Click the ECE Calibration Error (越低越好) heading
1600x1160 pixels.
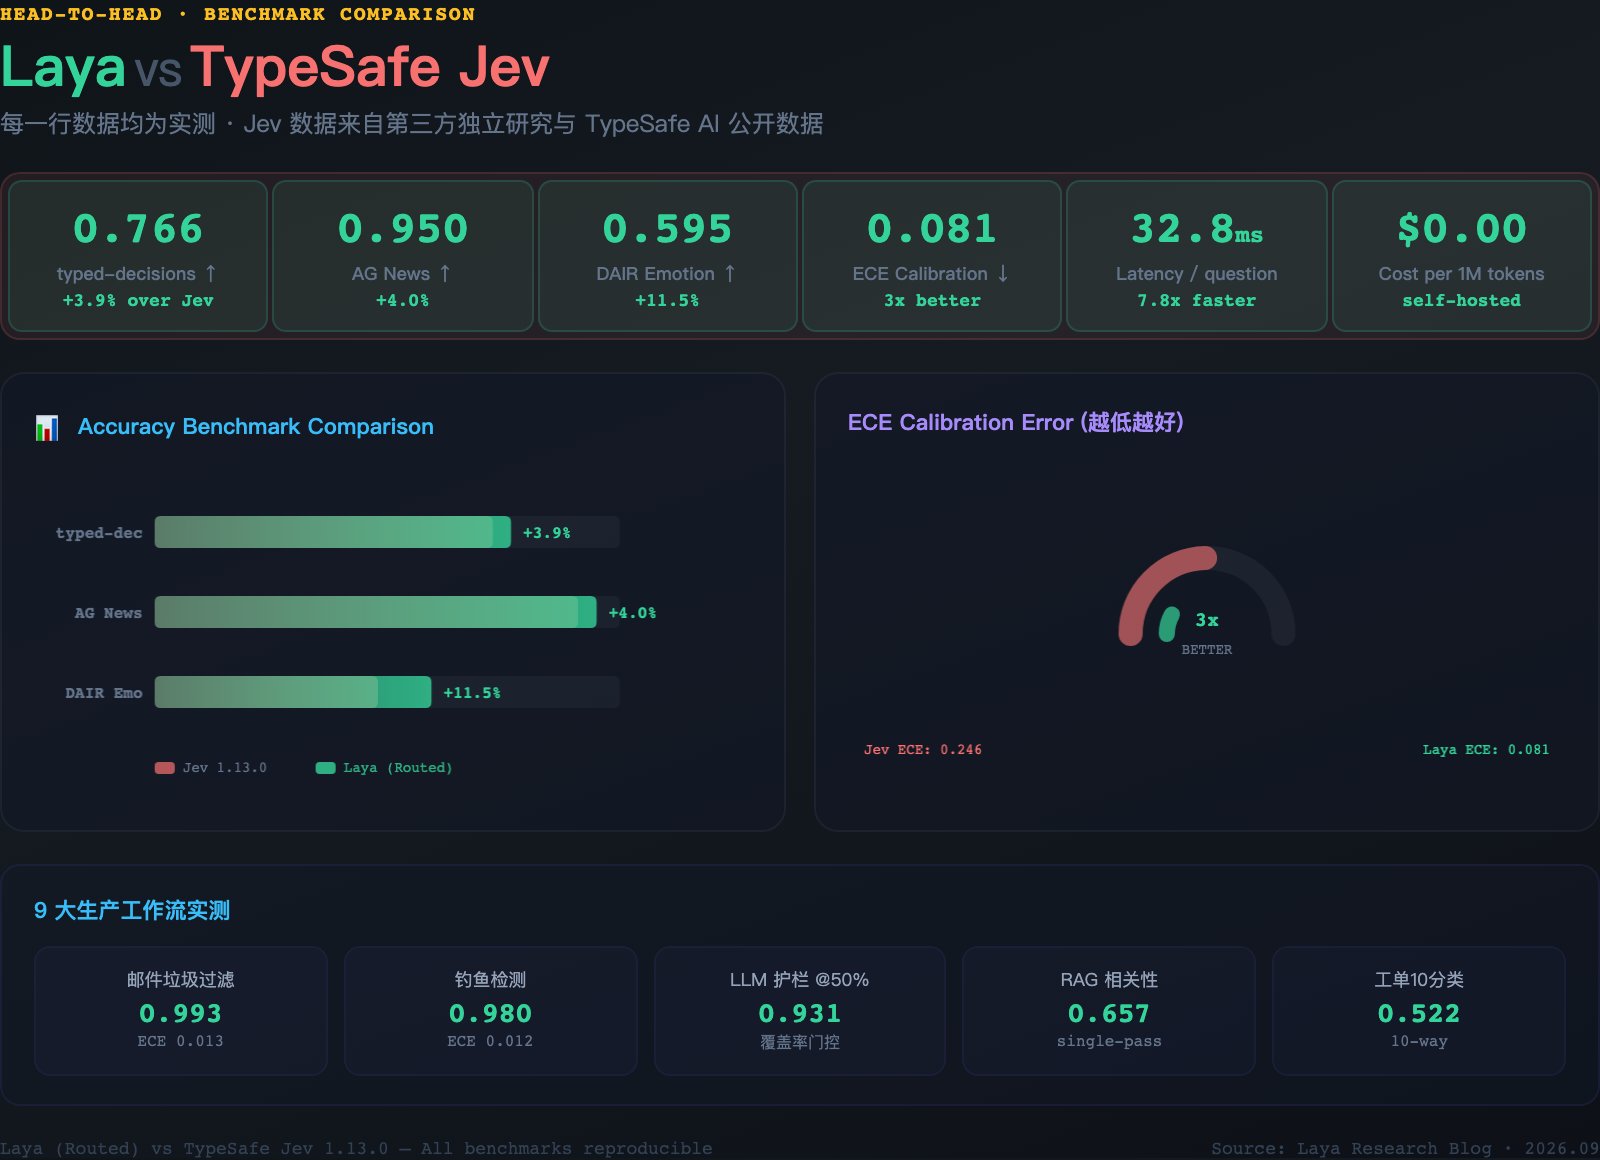[x=1016, y=422]
